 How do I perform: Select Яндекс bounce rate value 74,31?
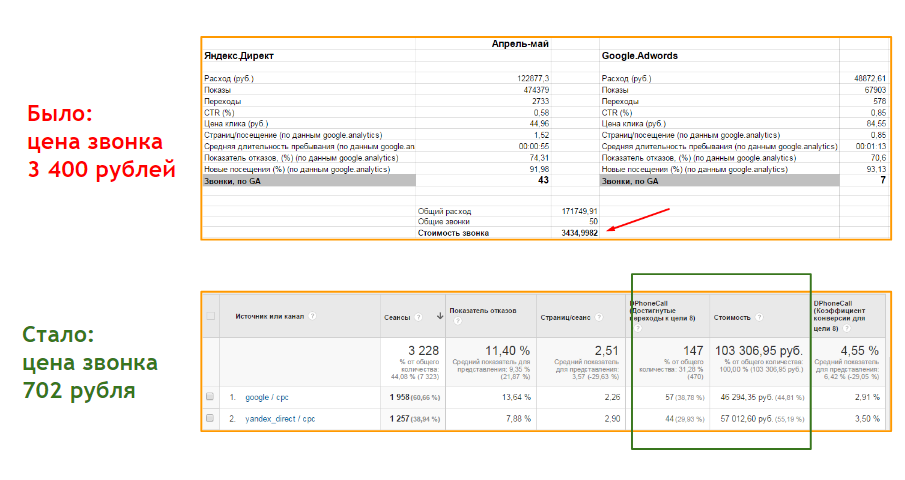click(x=539, y=158)
